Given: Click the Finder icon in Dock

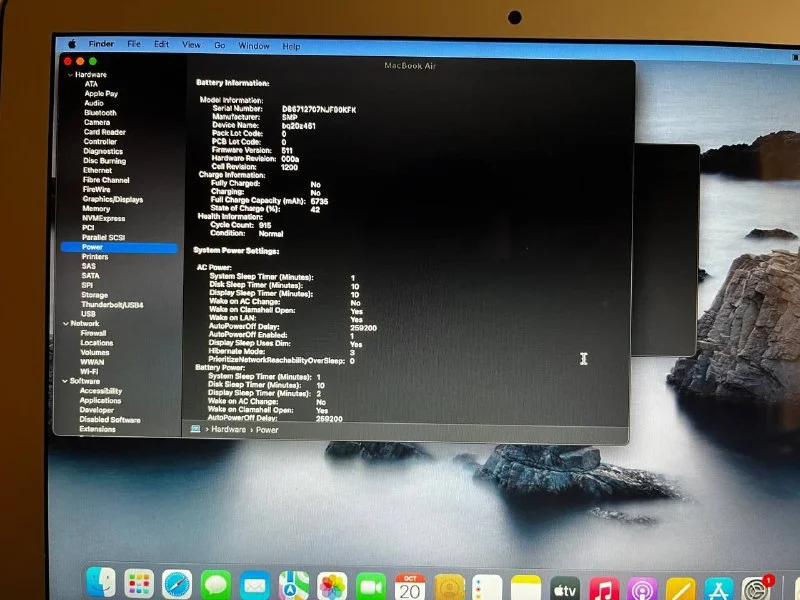Looking at the screenshot, I should (x=100, y=584).
